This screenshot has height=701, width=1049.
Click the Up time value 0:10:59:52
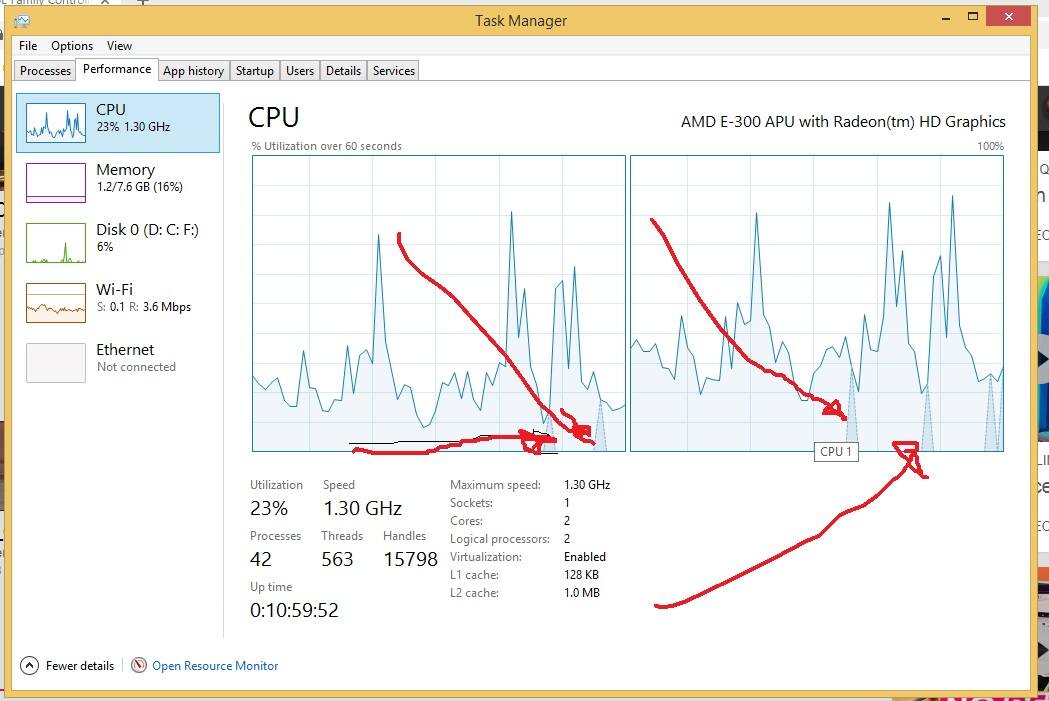click(x=294, y=610)
